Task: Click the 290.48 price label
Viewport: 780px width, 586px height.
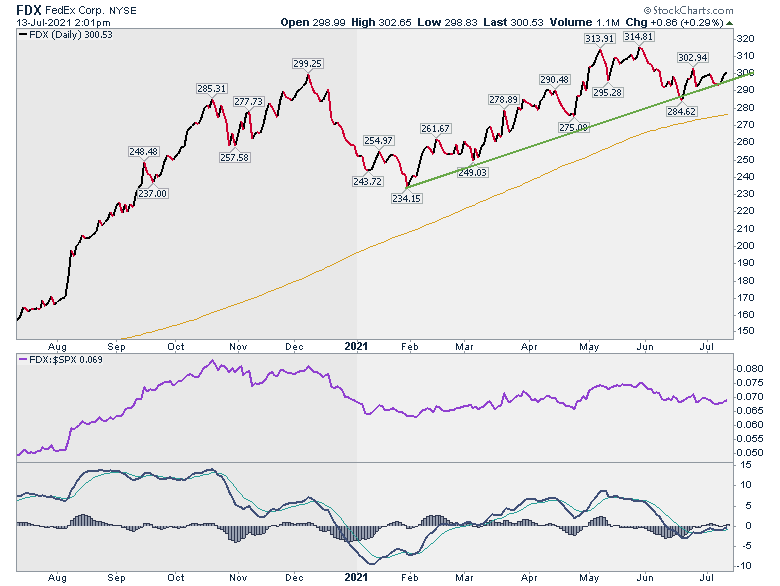Action: coord(554,80)
